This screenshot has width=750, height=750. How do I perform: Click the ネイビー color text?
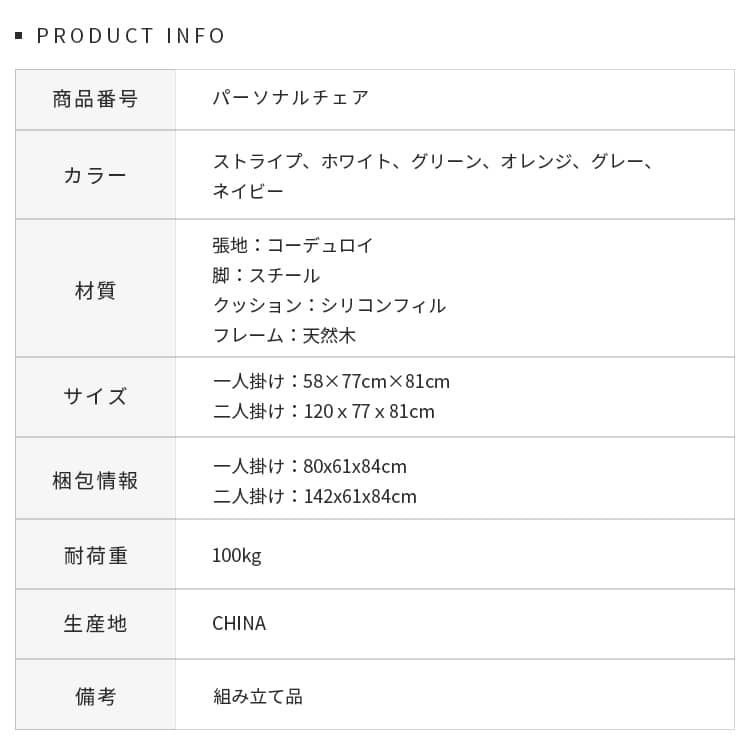pos(248,191)
